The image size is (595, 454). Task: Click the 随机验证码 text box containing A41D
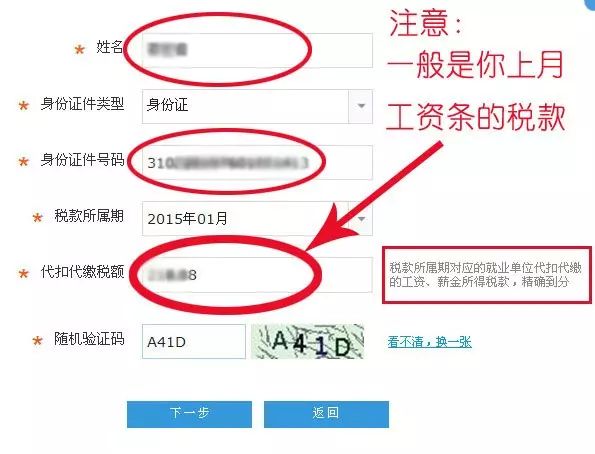pos(194,342)
